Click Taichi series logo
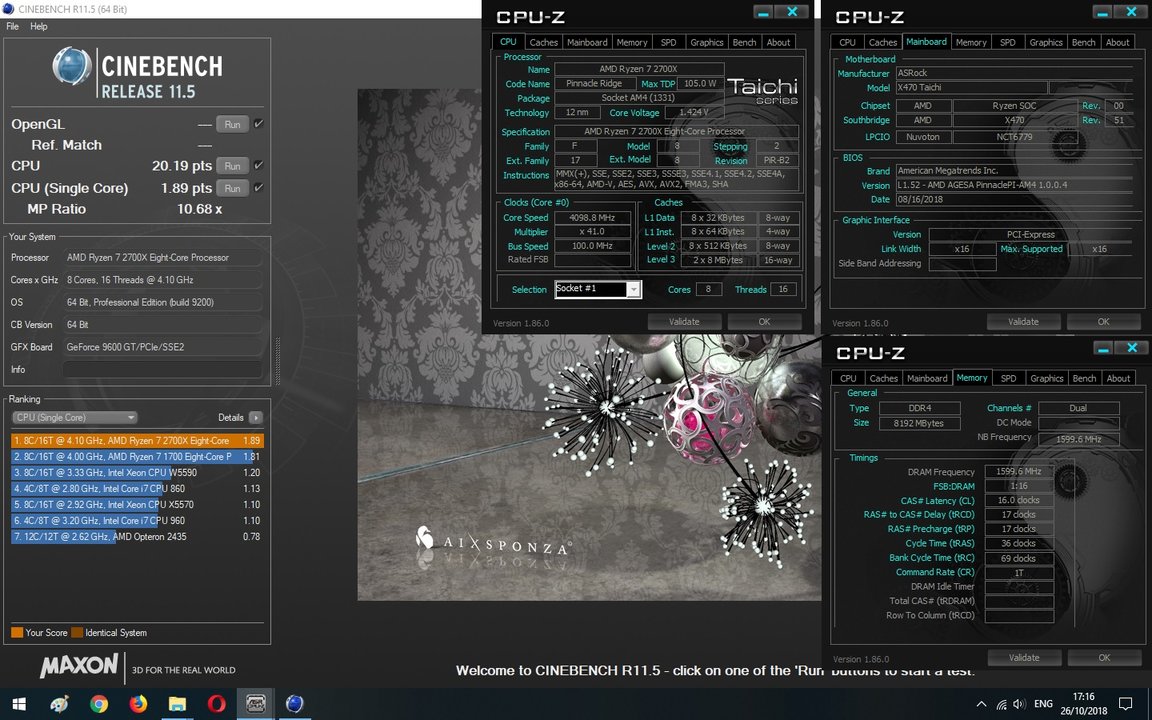 tap(762, 91)
